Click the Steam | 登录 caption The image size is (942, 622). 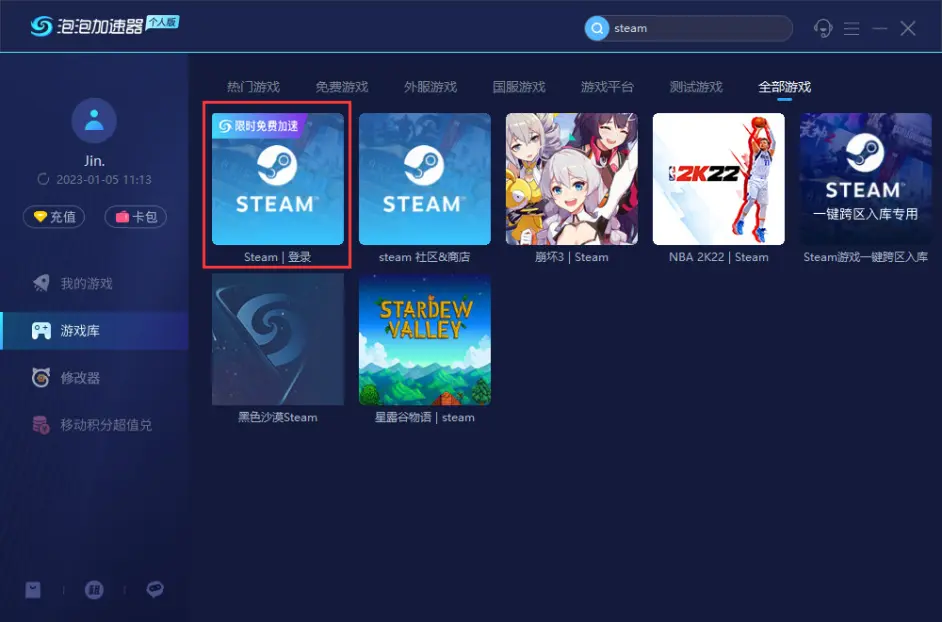click(x=278, y=257)
